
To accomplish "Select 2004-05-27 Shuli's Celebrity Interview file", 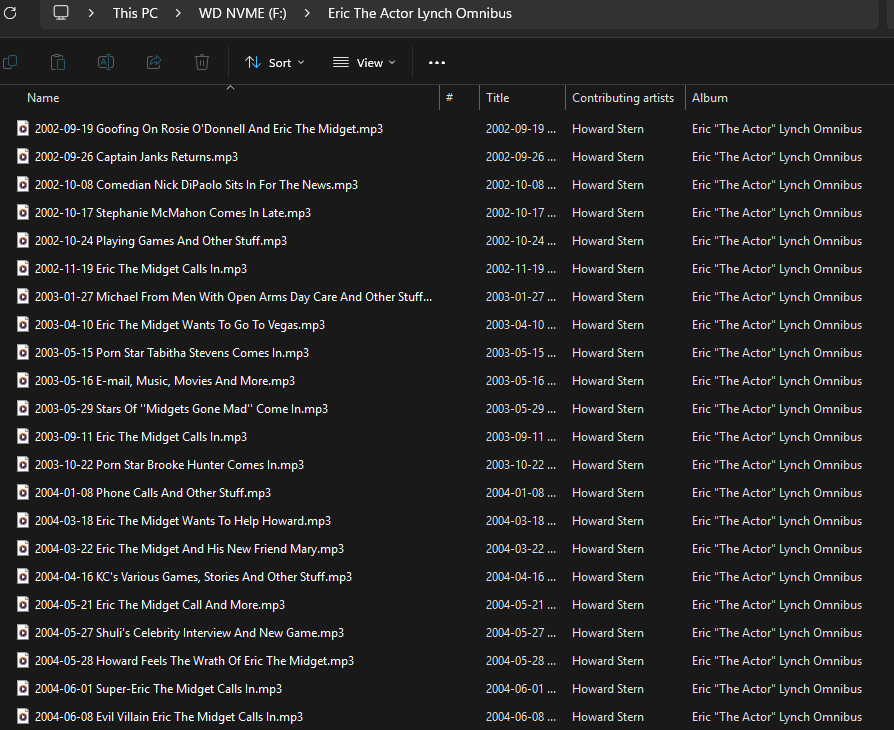I will pos(189,632).
